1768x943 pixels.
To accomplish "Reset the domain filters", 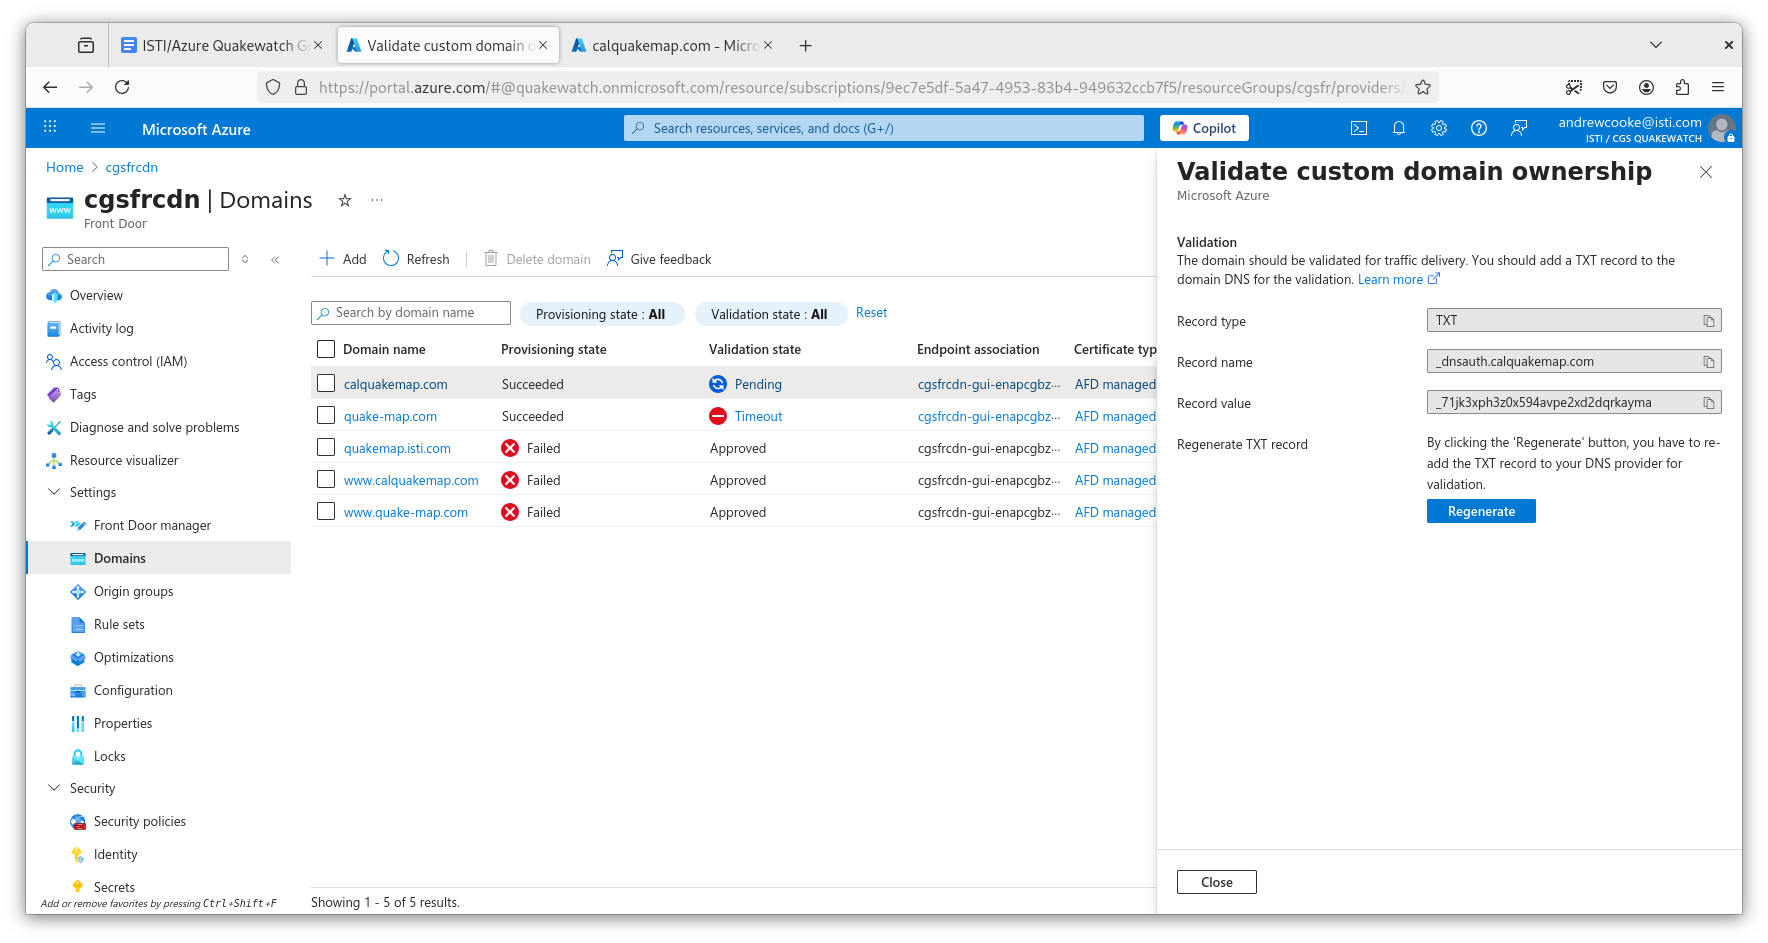I will (x=871, y=313).
